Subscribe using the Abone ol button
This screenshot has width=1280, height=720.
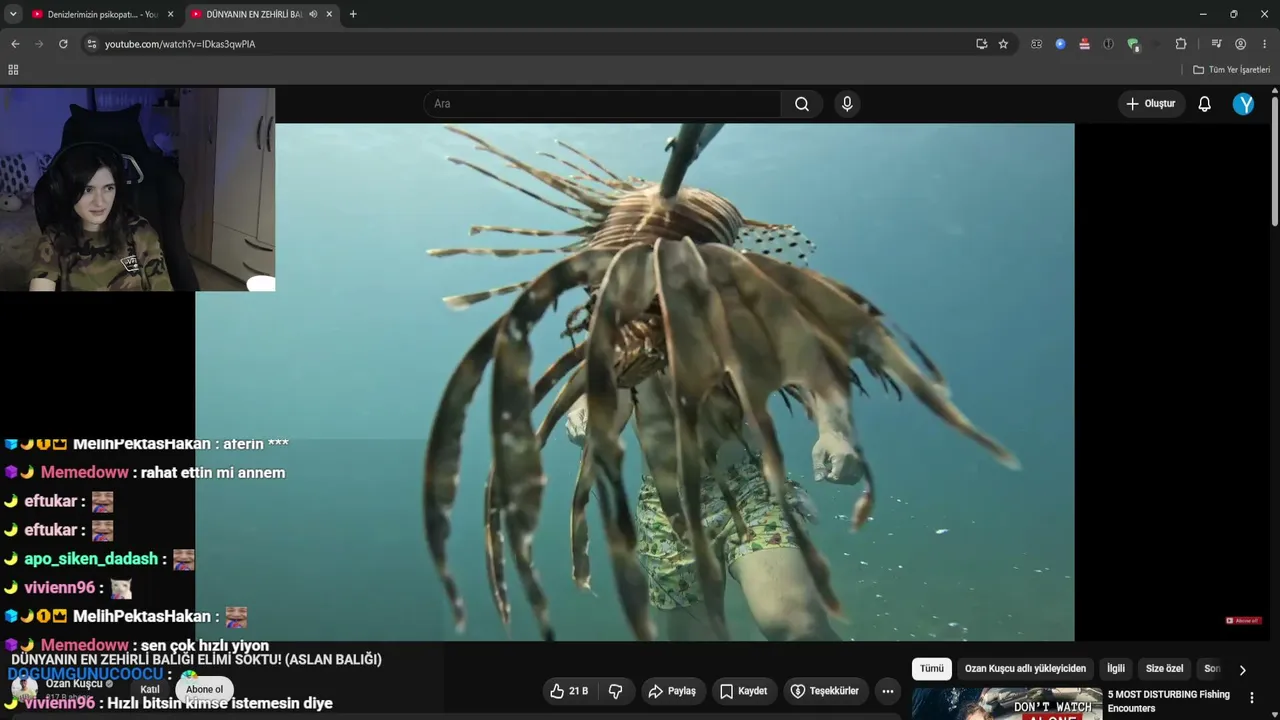[204, 689]
